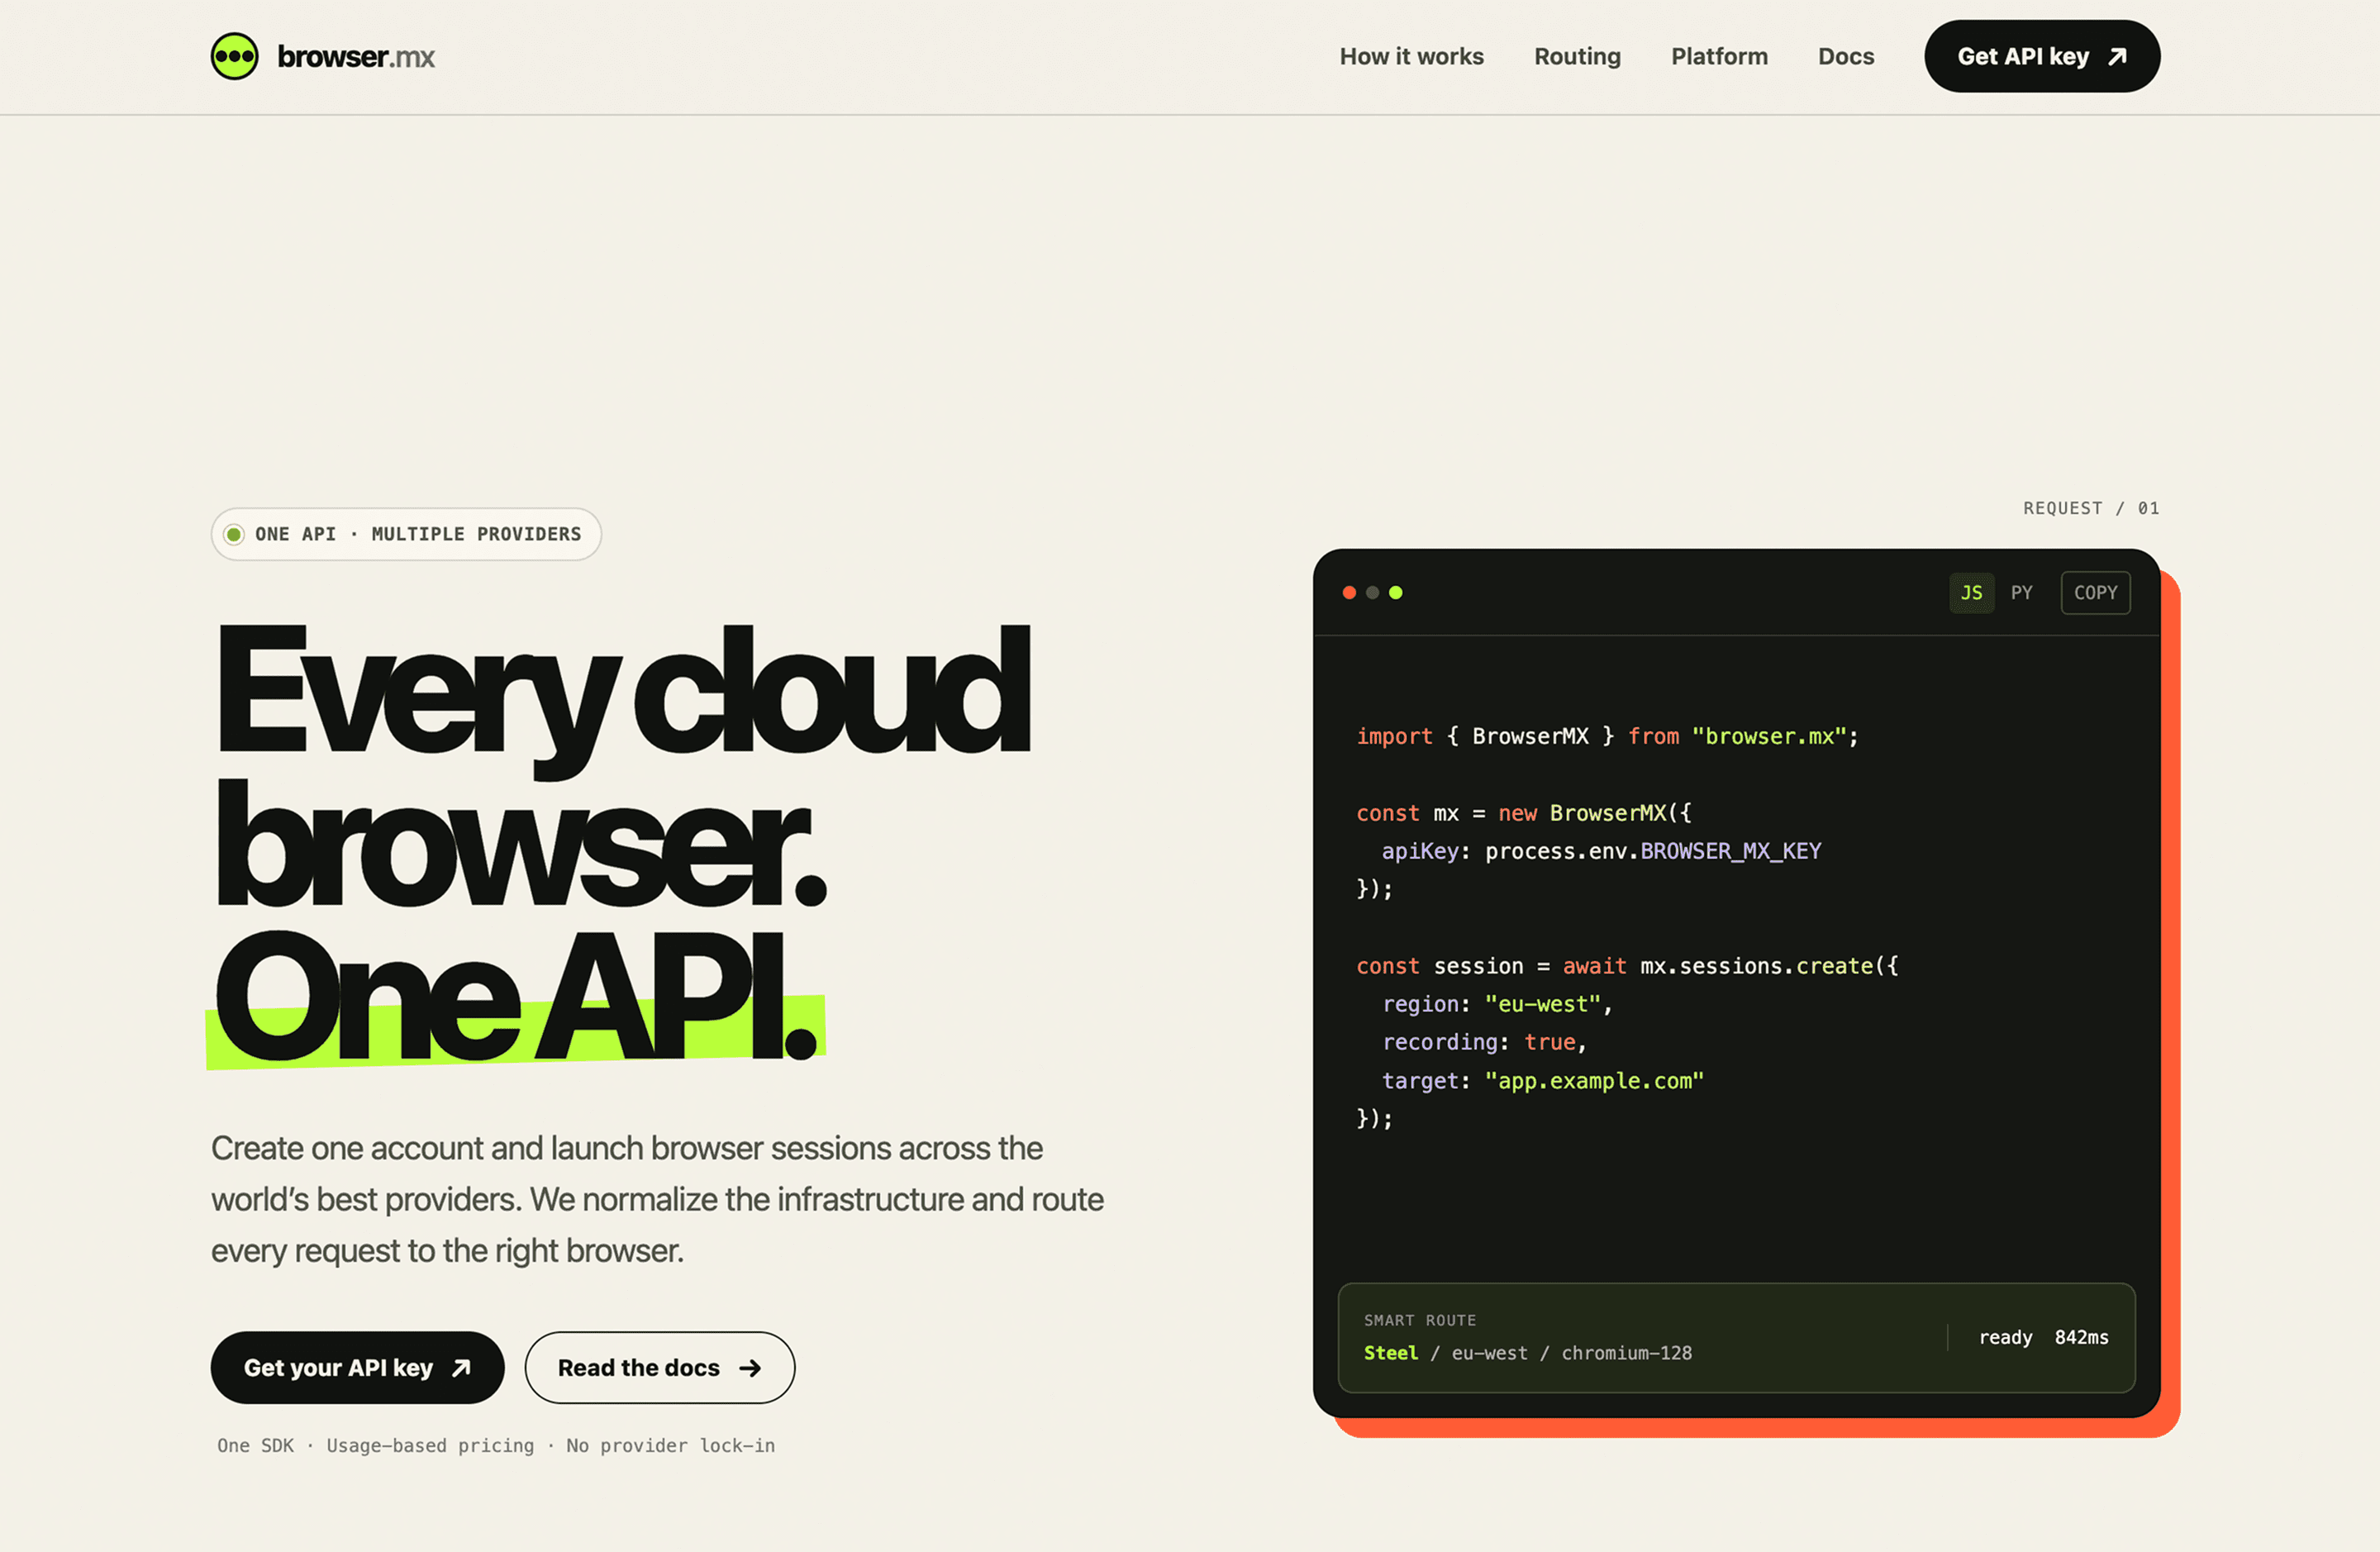
Task: Click the Get API key header button
Action: [2041, 56]
